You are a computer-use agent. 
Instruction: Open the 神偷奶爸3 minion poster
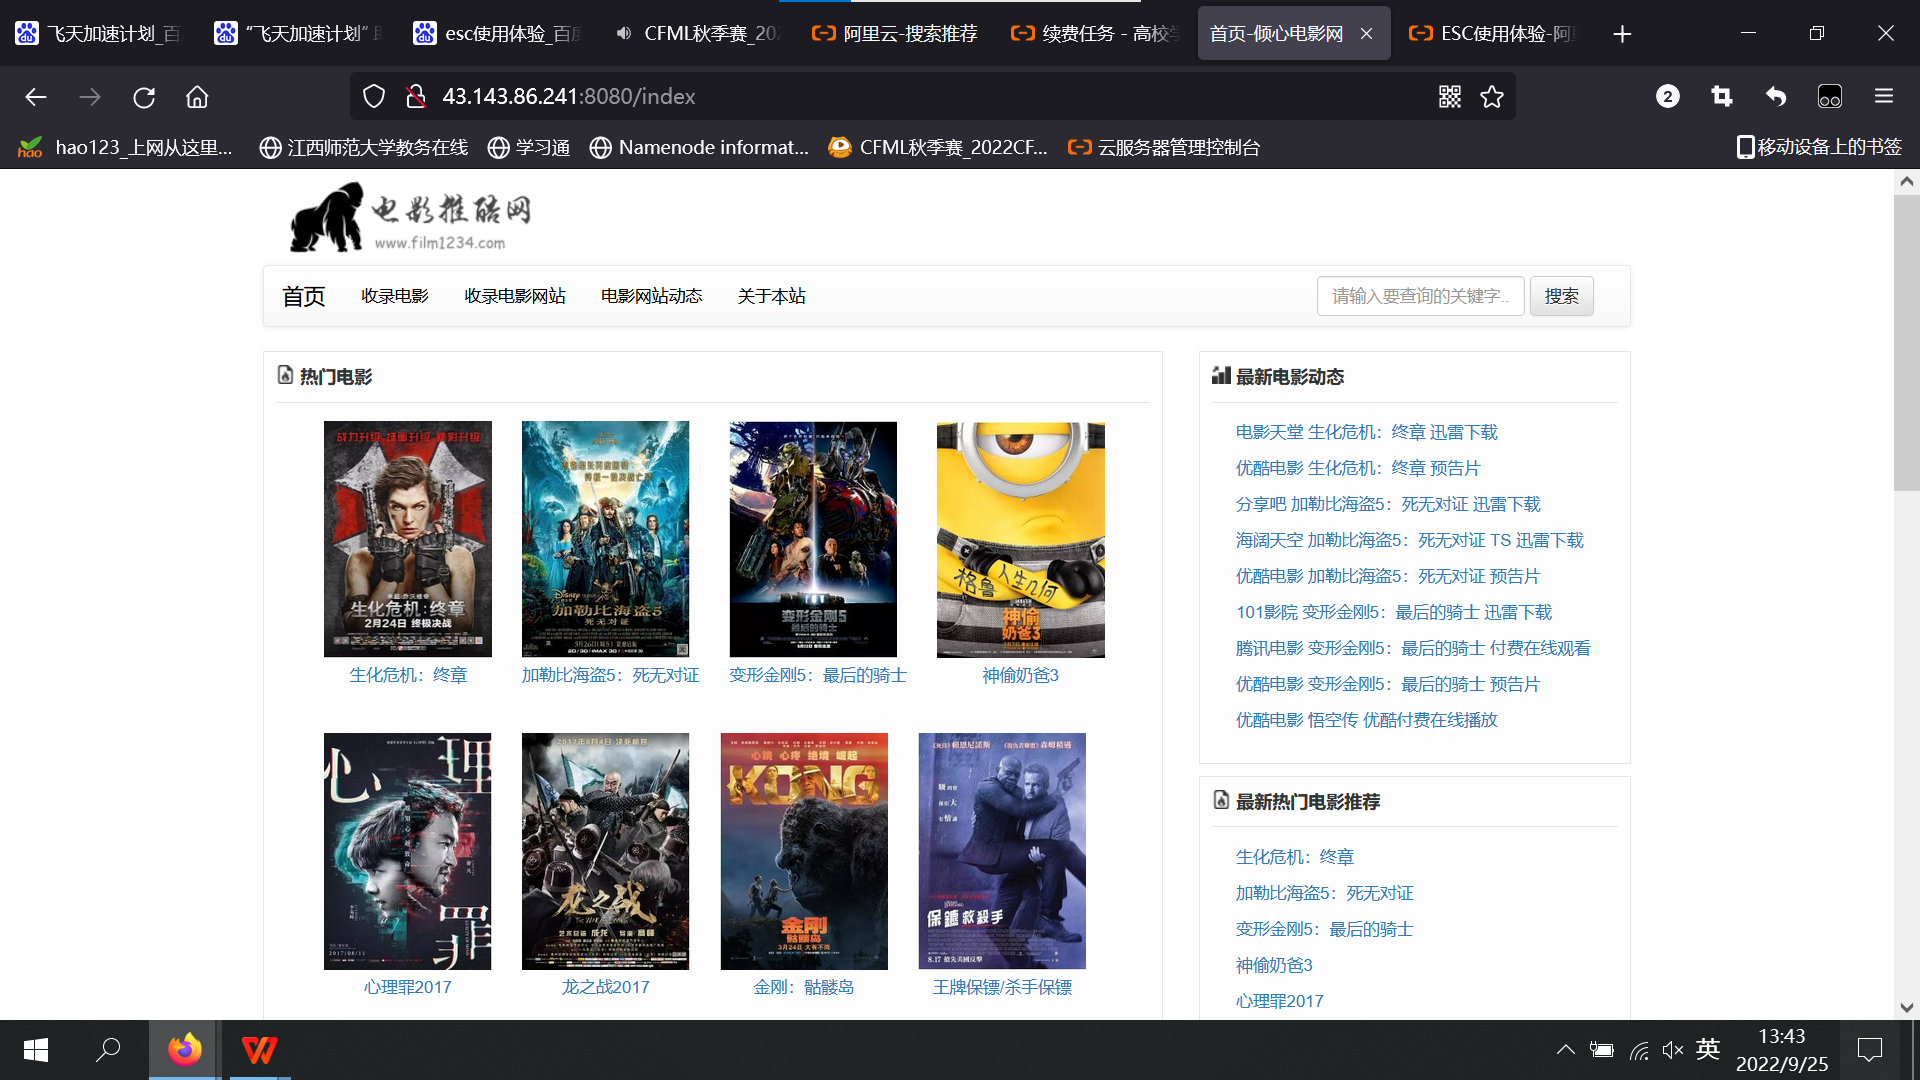click(1020, 539)
